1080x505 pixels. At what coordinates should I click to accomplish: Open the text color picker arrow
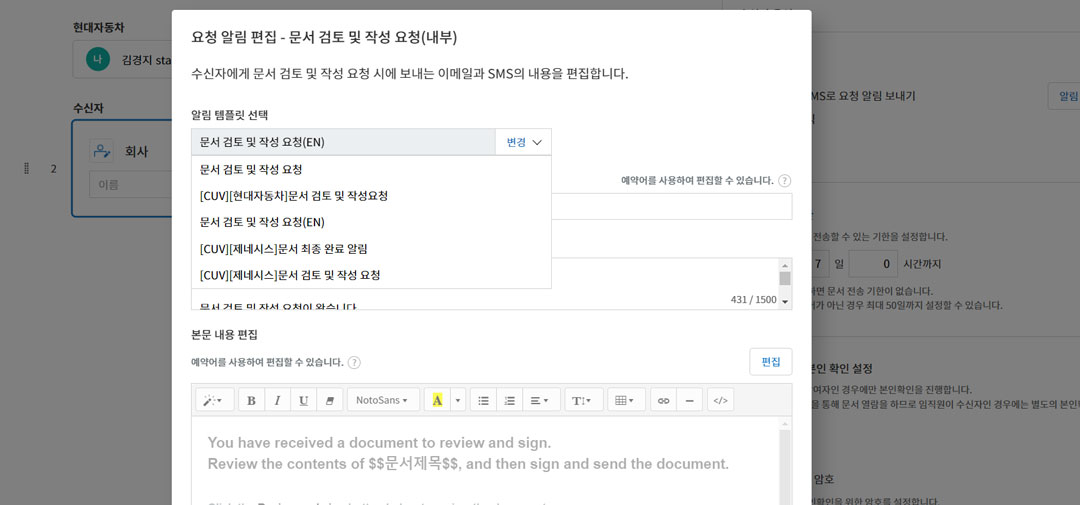pos(458,400)
